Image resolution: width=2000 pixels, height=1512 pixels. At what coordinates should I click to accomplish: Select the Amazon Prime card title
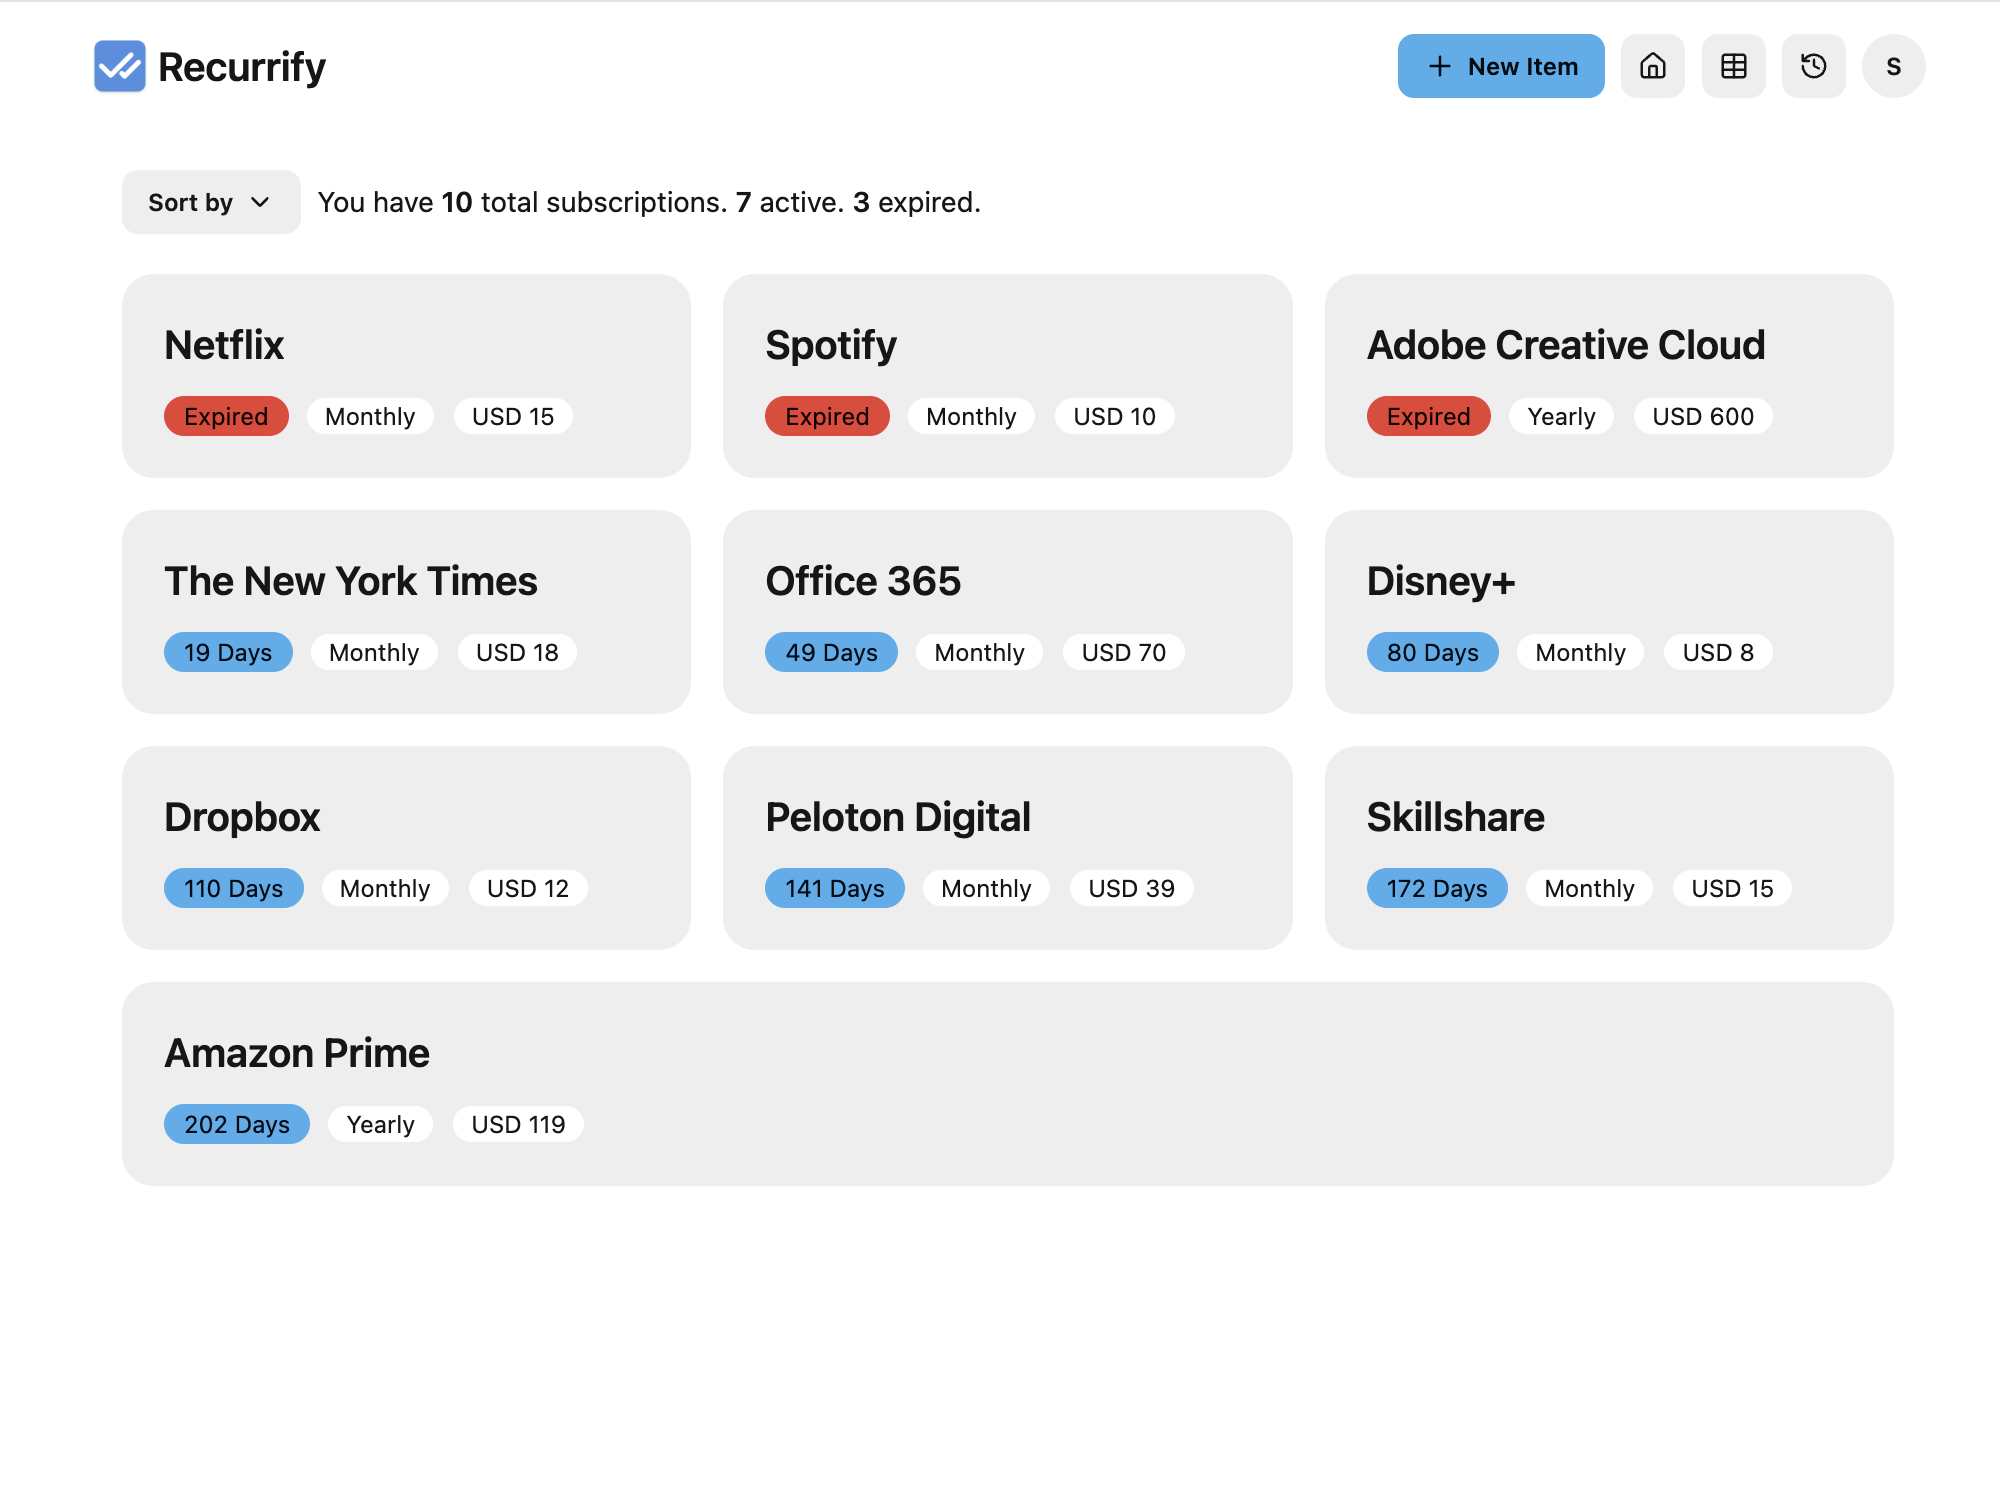point(297,1053)
